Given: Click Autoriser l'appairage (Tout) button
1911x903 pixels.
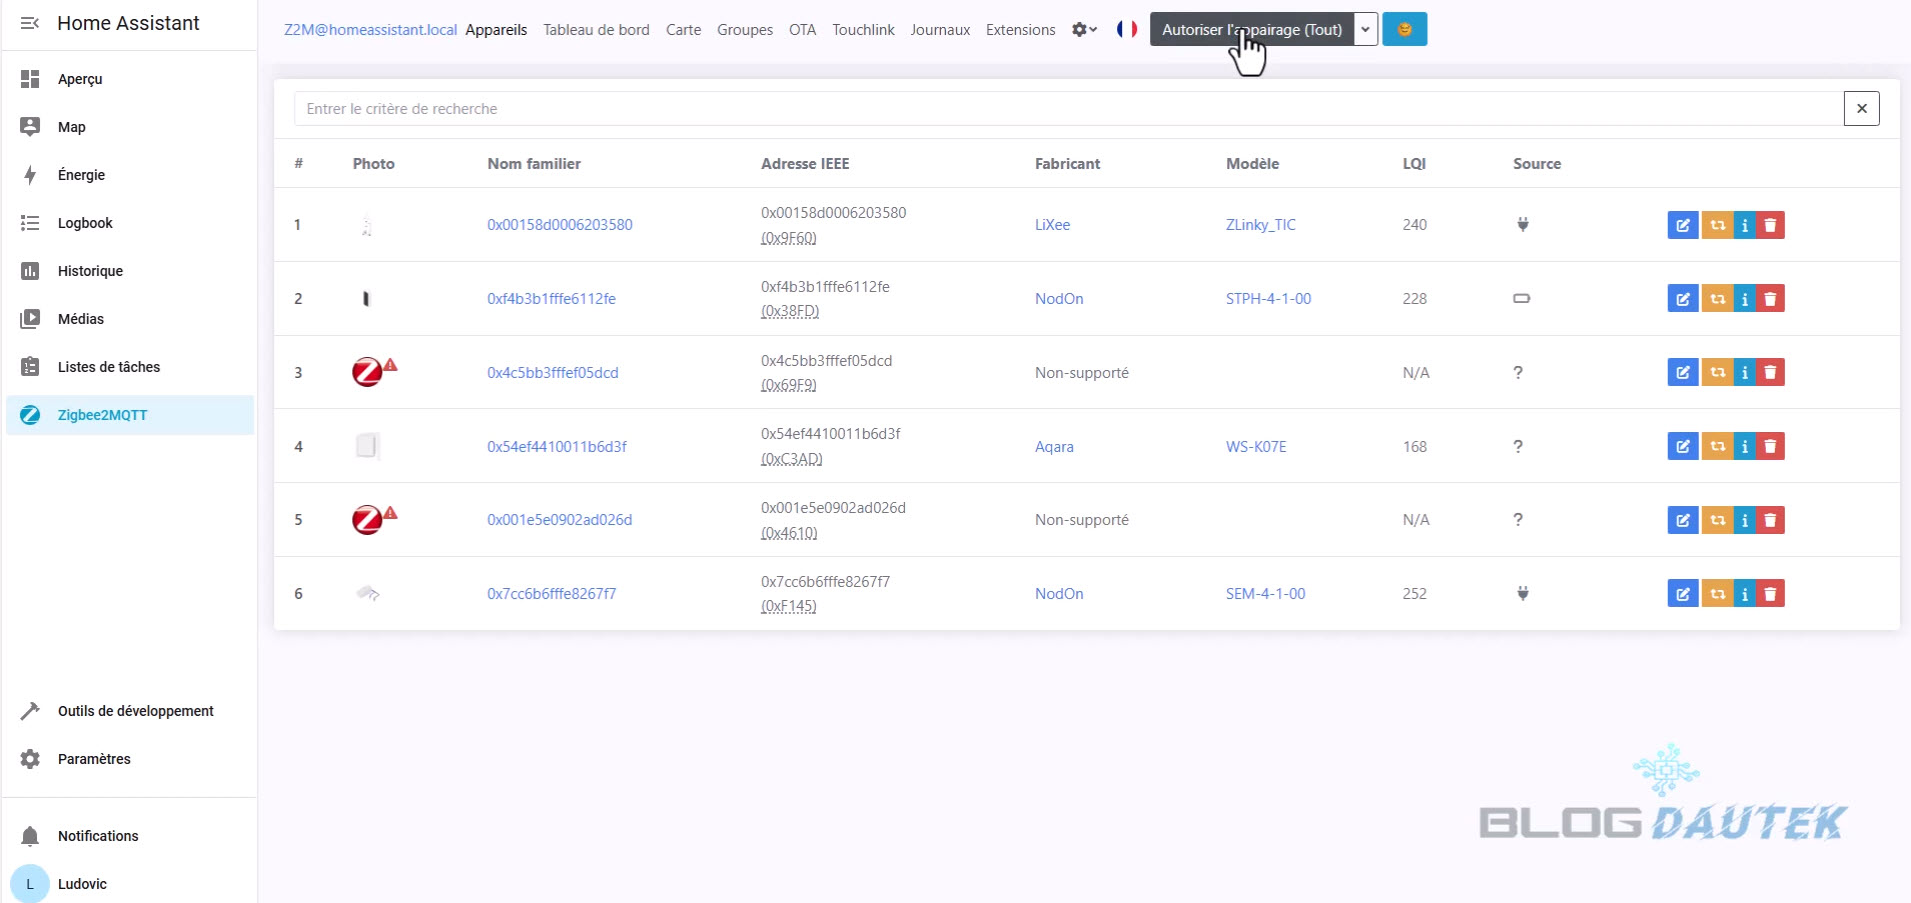Looking at the screenshot, I should (x=1251, y=30).
